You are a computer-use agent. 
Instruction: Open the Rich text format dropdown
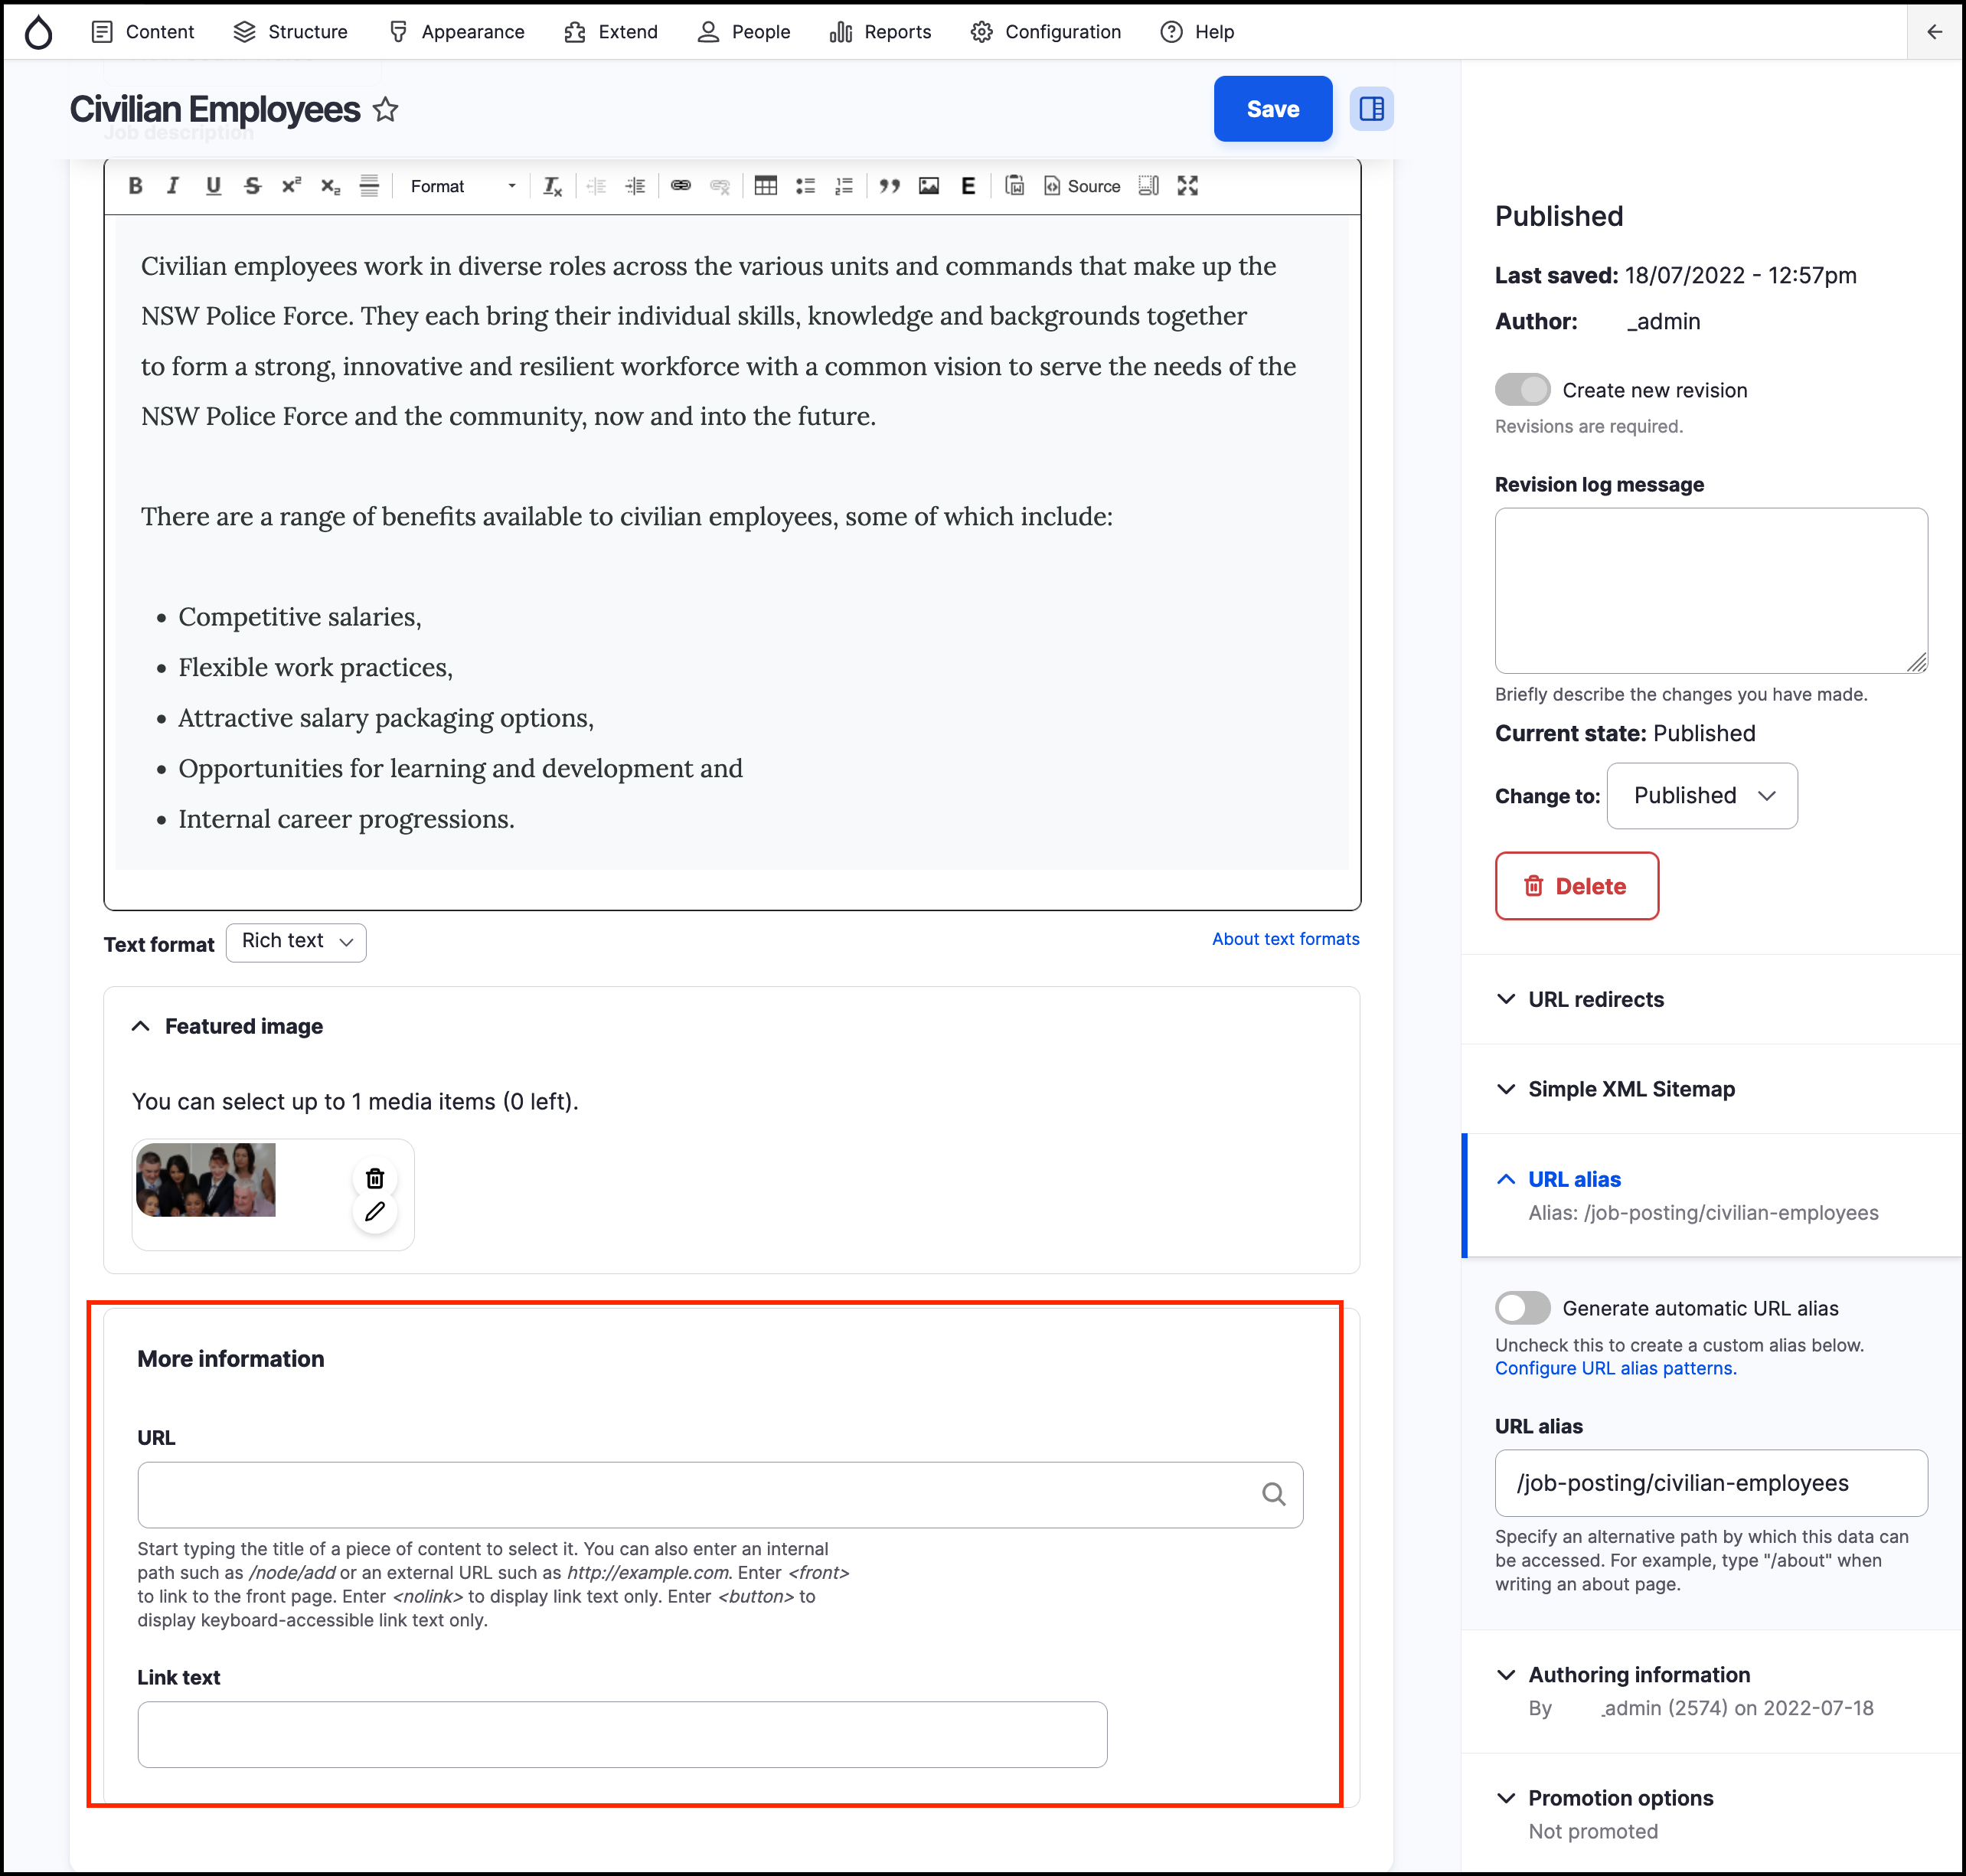tap(296, 942)
